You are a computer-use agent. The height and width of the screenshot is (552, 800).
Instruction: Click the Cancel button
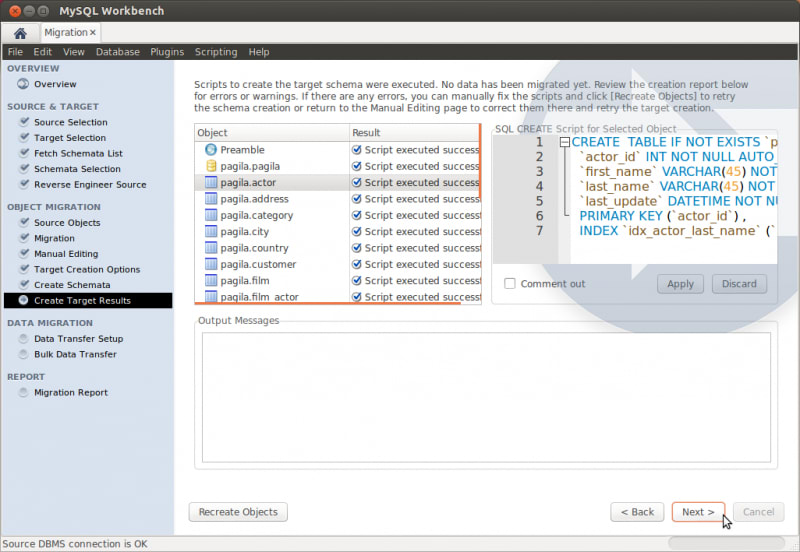[x=758, y=512]
